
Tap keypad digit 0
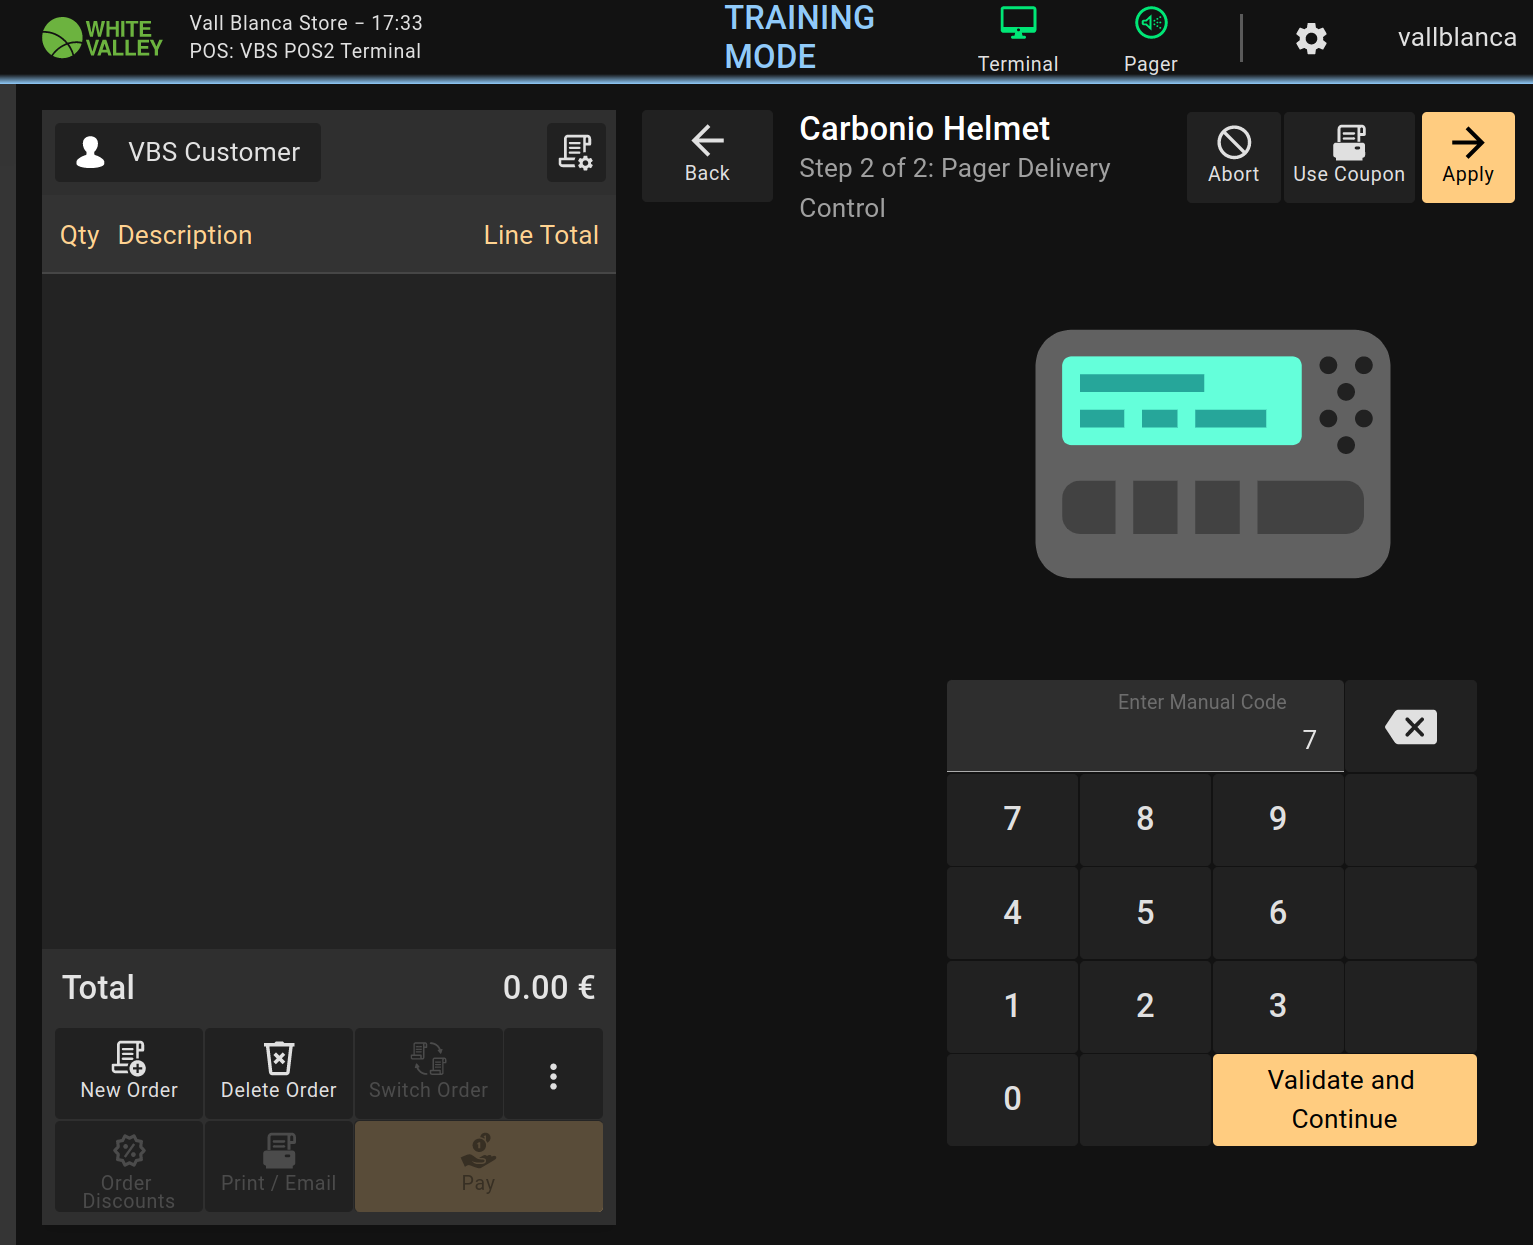tap(1012, 1099)
